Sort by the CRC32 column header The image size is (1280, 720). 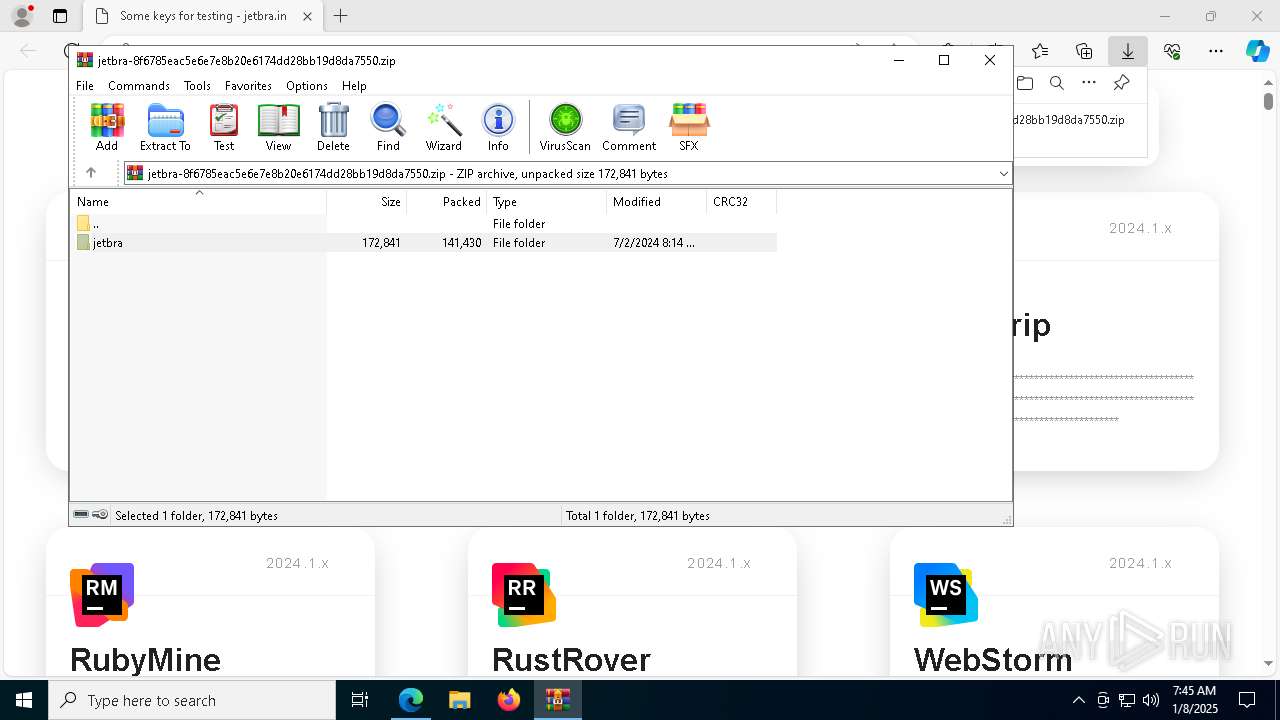click(x=741, y=202)
